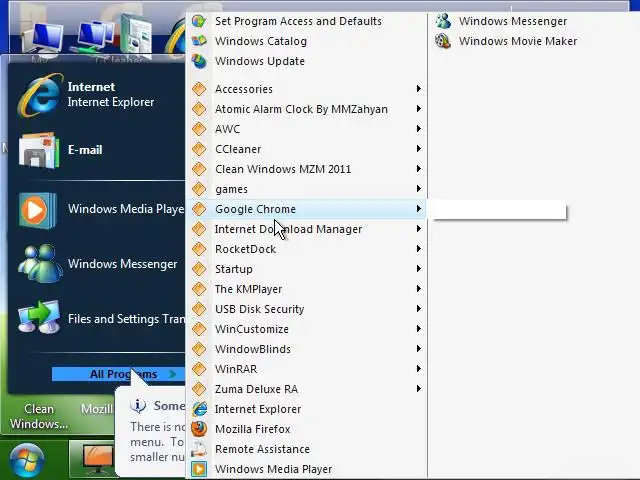
Task: Expand the Internet Download Manager submenu arrow
Action: click(x=418, y=229)
